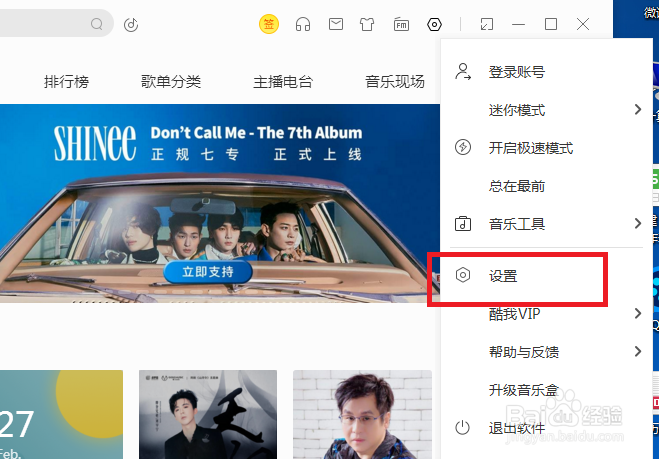Image resolution: width=659 pixels, height=459 pixels.
Task: Expand the 帮助与反馈 submenu arrow
Action: 638,351
